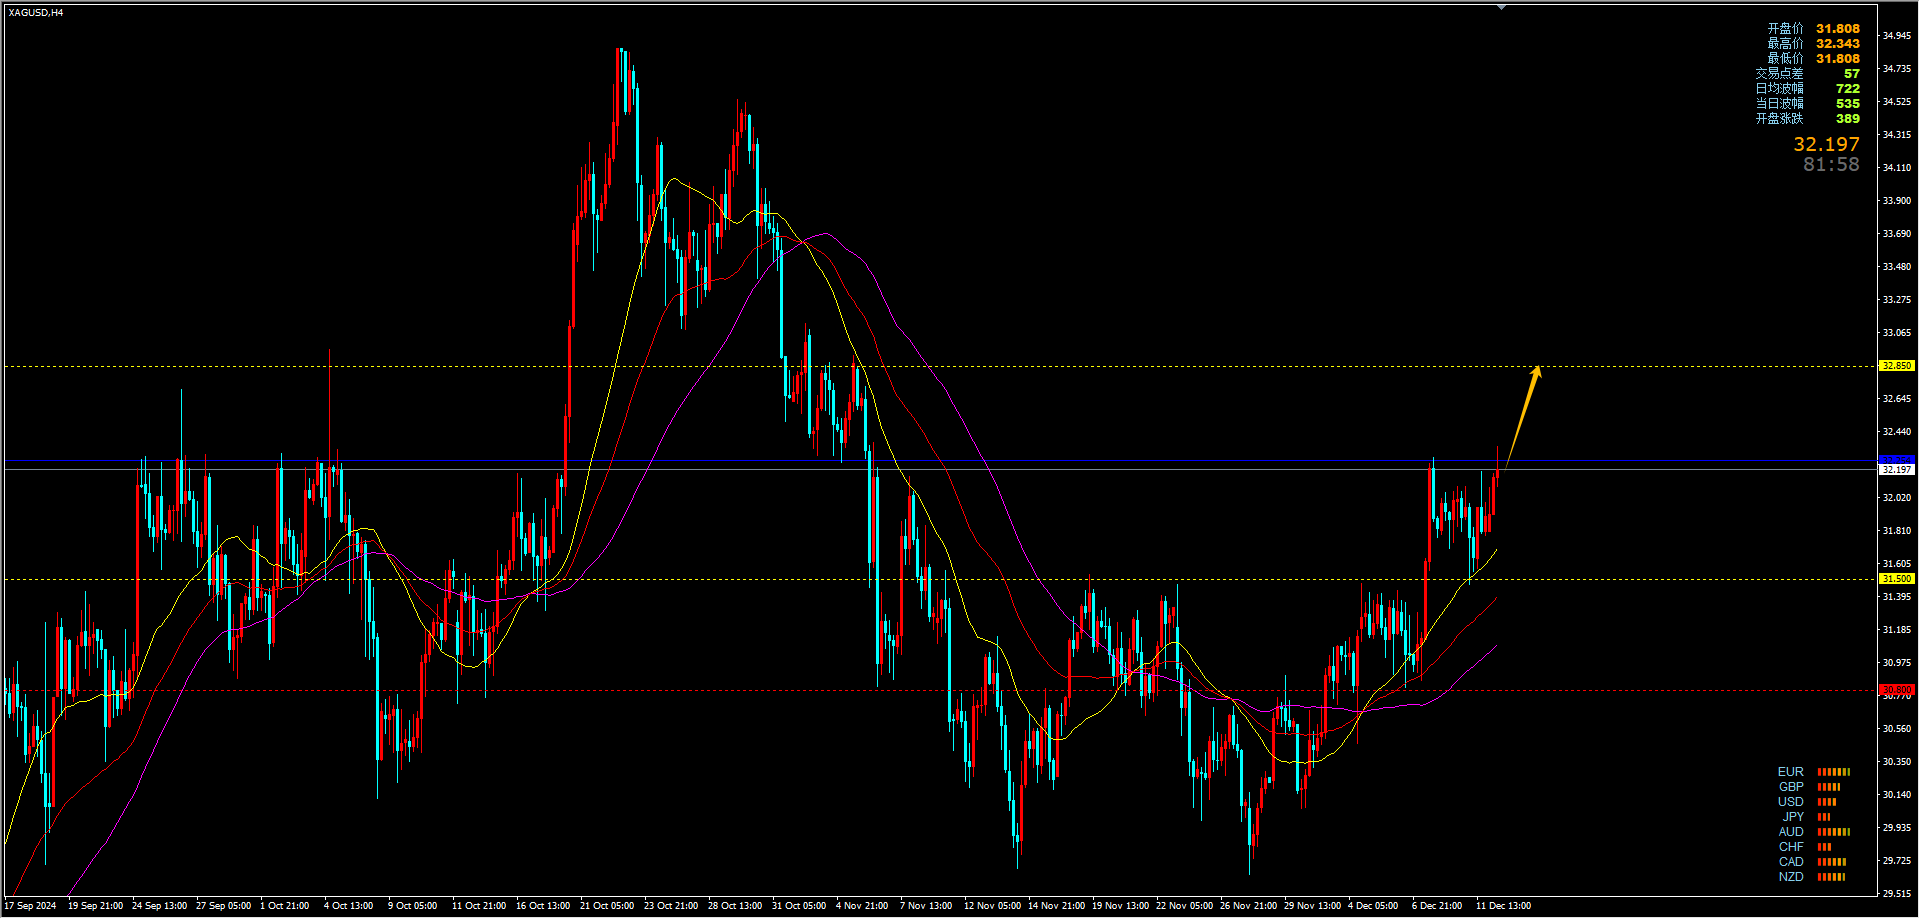1920x919 pixels.
Task: Click the 7 Nov 13:00 time axis label
Action: point(926,906)
